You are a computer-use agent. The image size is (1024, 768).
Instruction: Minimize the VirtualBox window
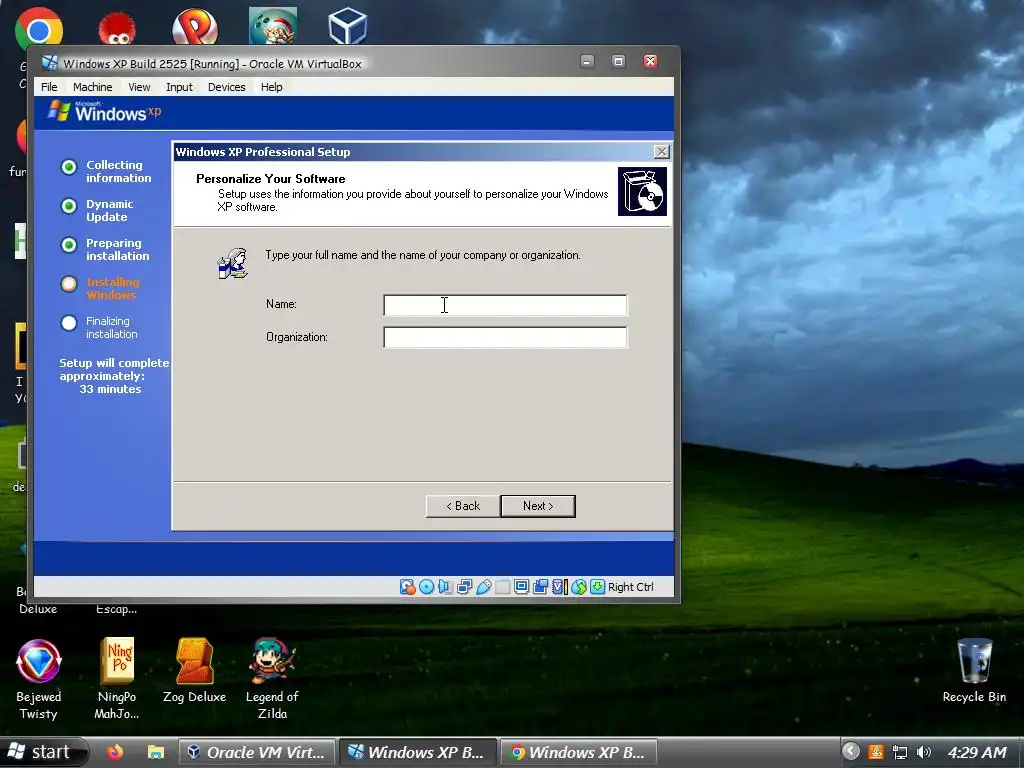(x=587, y=61)
